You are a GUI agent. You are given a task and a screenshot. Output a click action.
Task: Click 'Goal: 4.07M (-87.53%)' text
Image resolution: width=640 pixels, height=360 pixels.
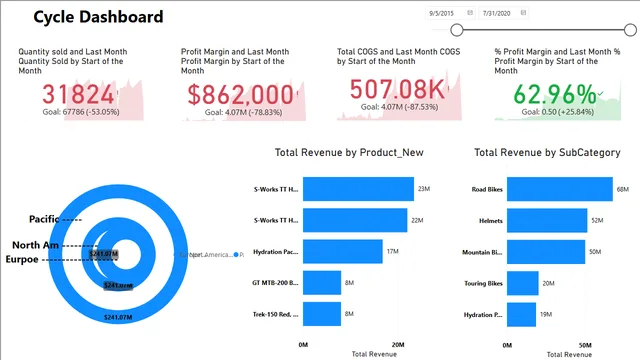point(399,107)
